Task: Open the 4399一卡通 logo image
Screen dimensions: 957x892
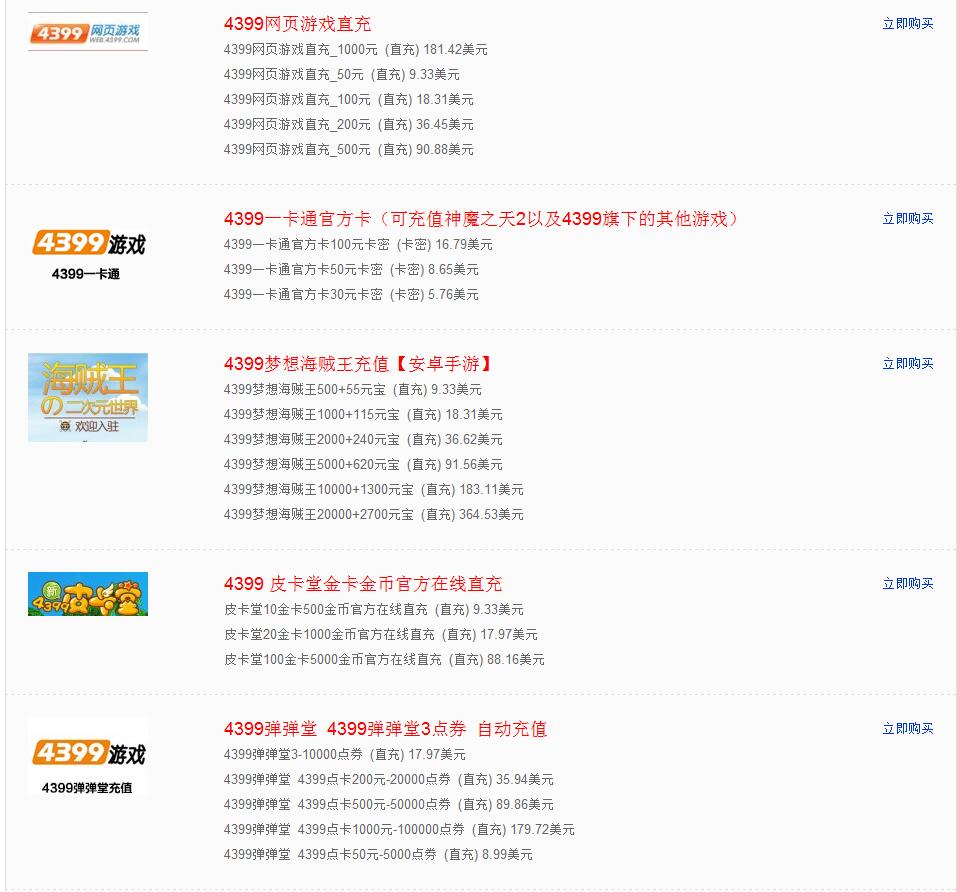Action: (x=88, y=254)
